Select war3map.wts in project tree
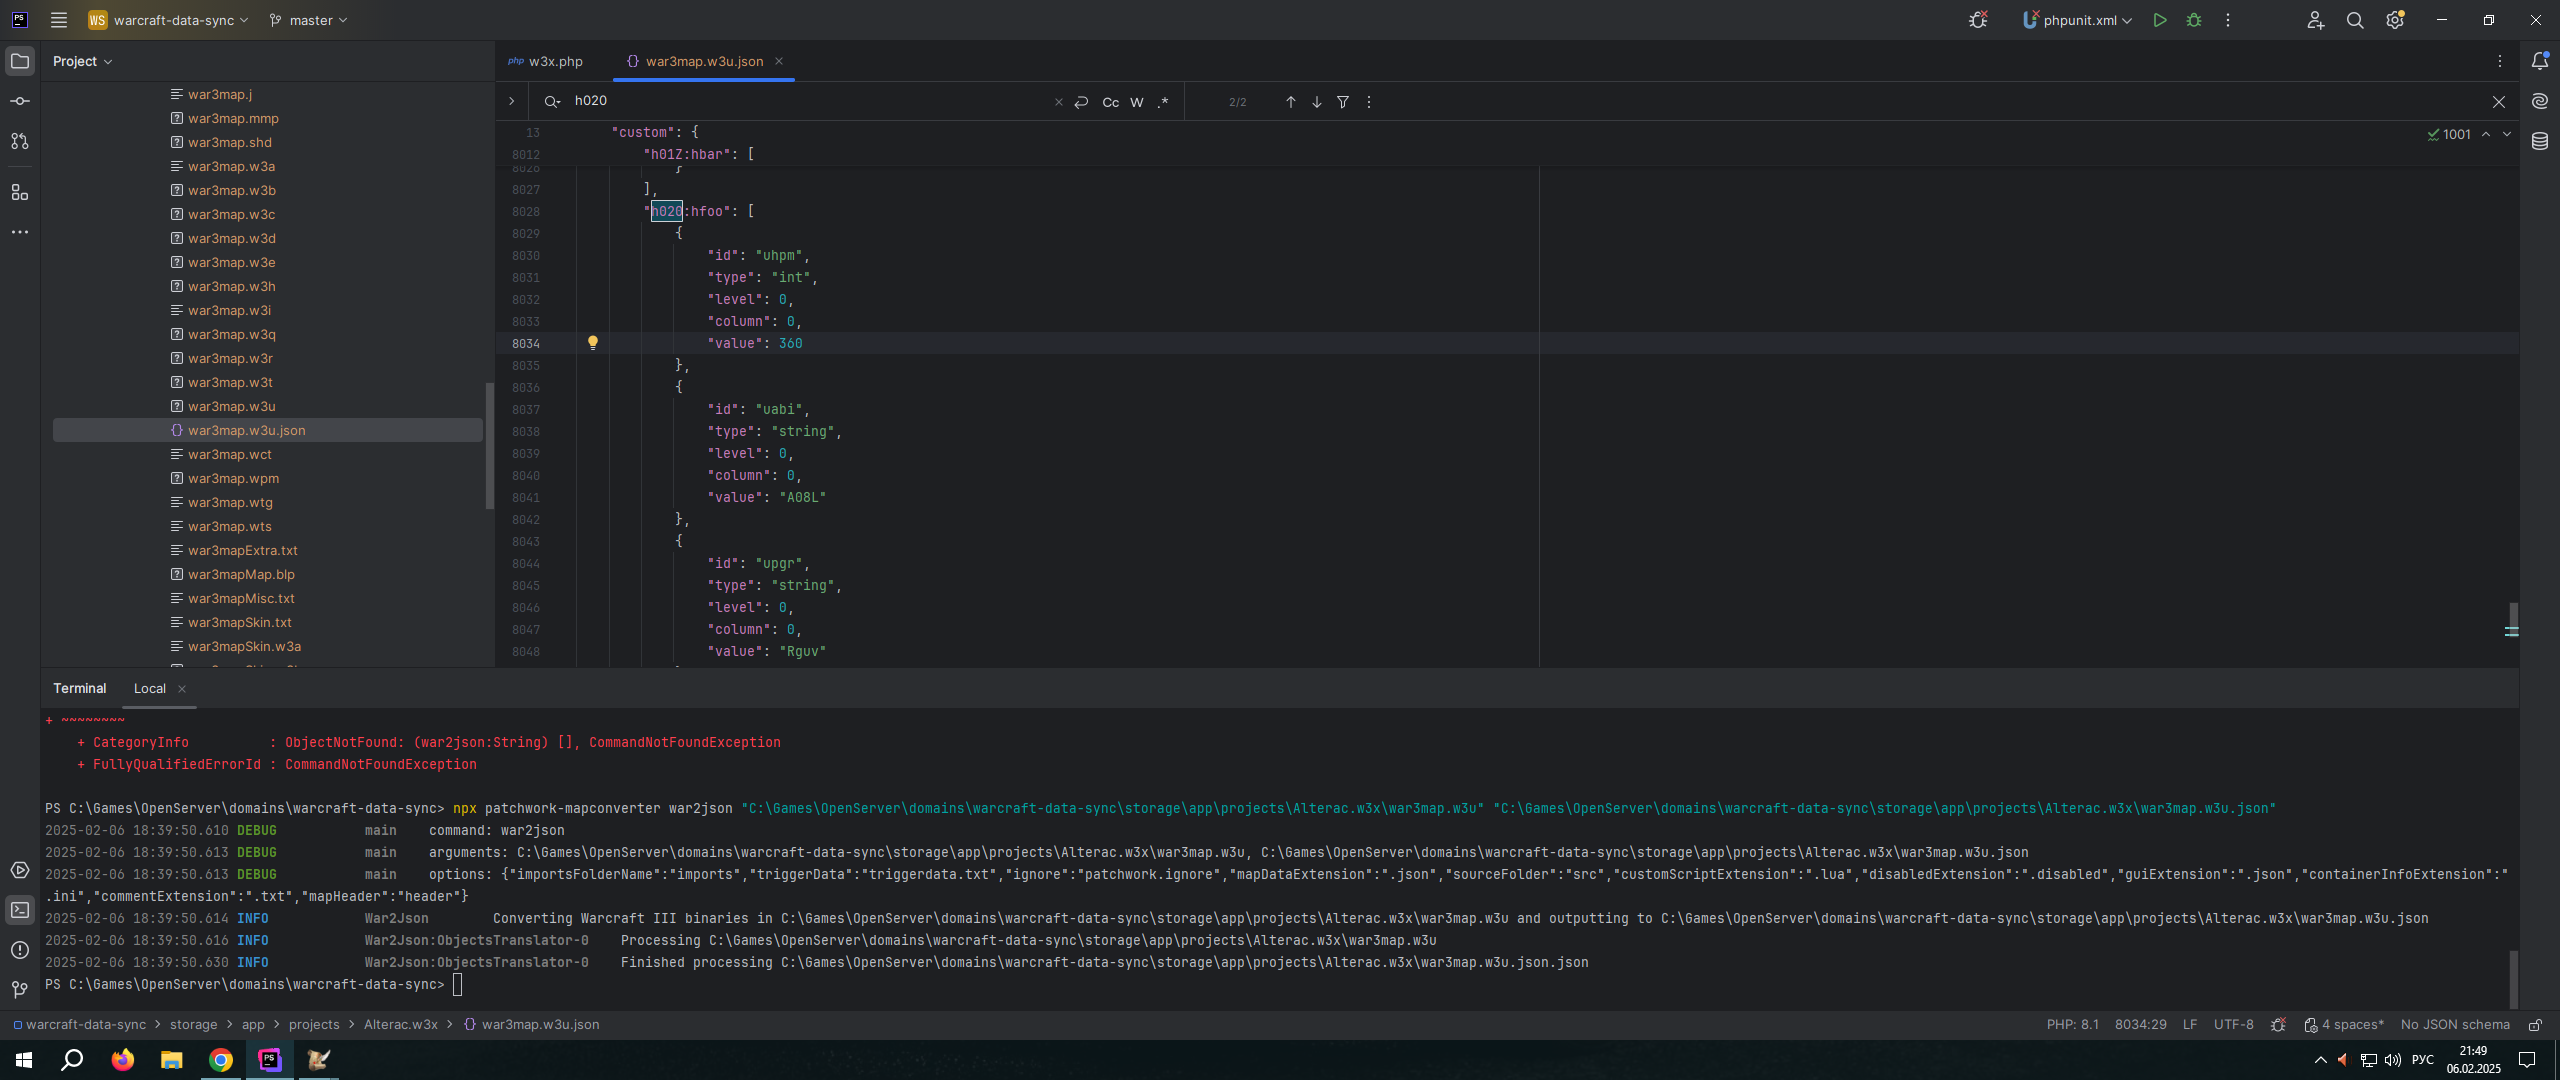The width and height of the screenshot is (2560, 1080). coord(229,526)
